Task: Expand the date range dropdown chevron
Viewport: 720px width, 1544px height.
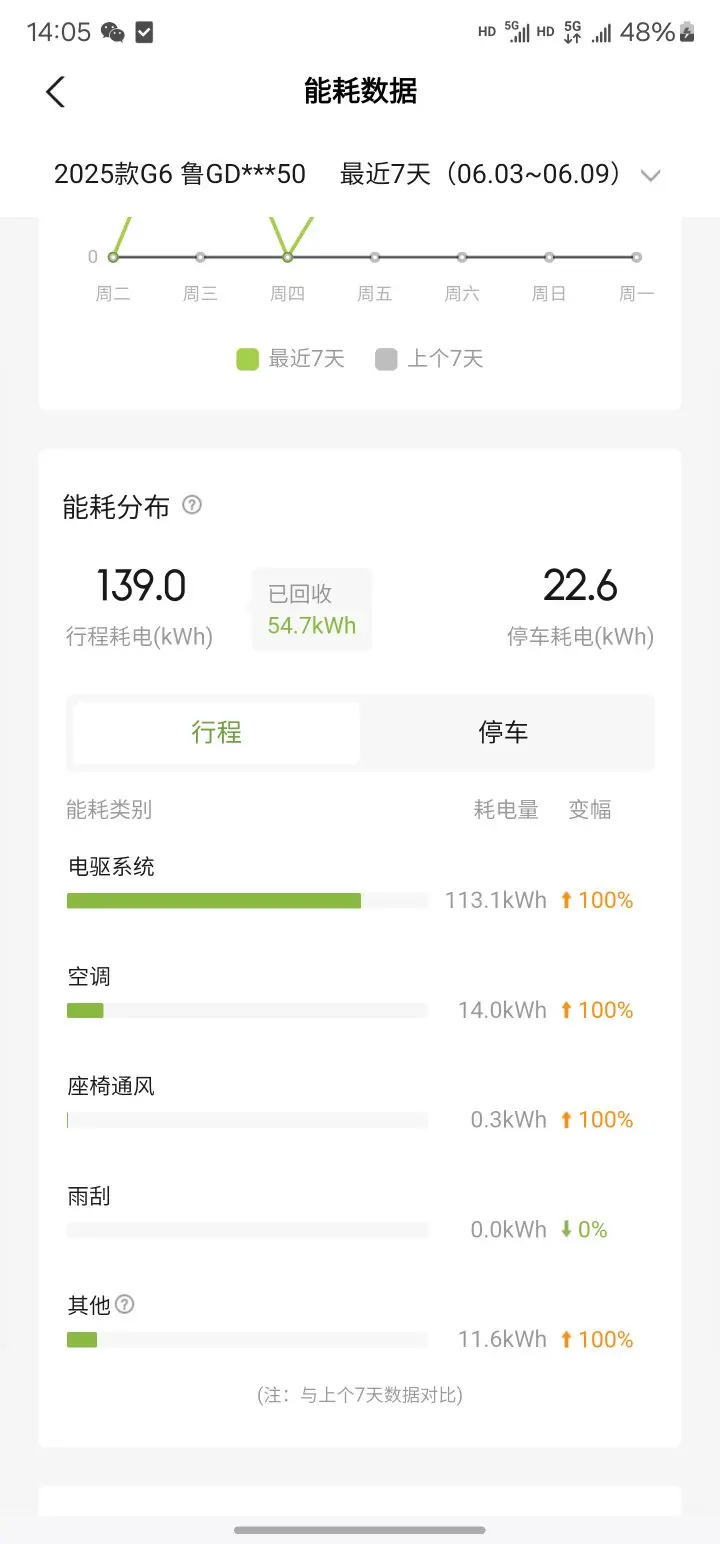Action: click(651, 176)
